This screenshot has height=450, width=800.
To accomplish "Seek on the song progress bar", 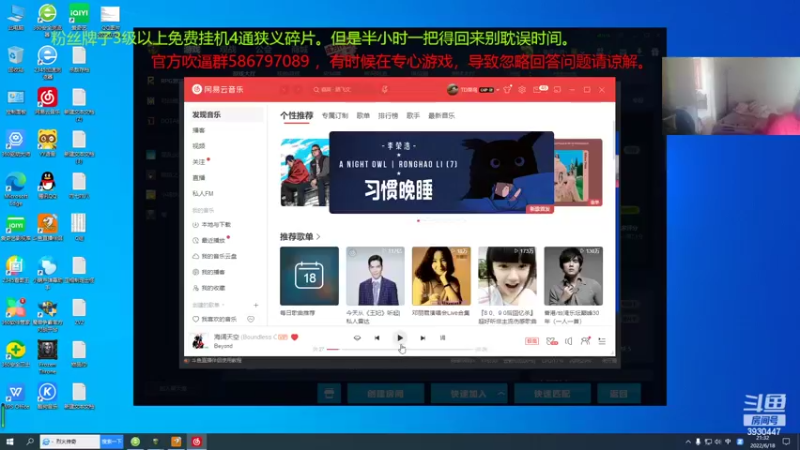I will 400,349.
